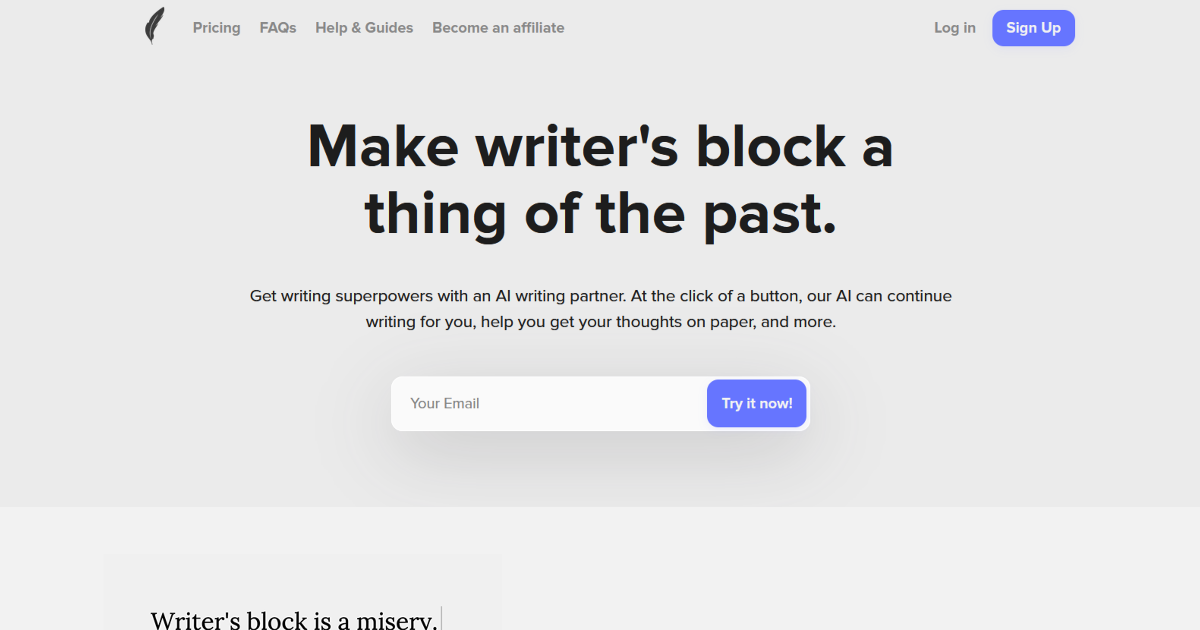Select the headline Make writer's block a thing
The height and width of the screenshot is (630, 1200).
pyautogui.click(x=600, y=180)
